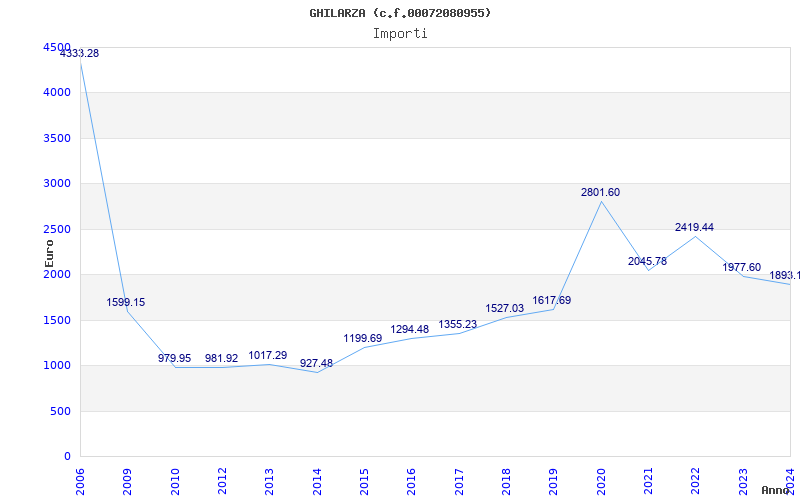Click the x-axis year 2017
800x500 pixels.
459,481
